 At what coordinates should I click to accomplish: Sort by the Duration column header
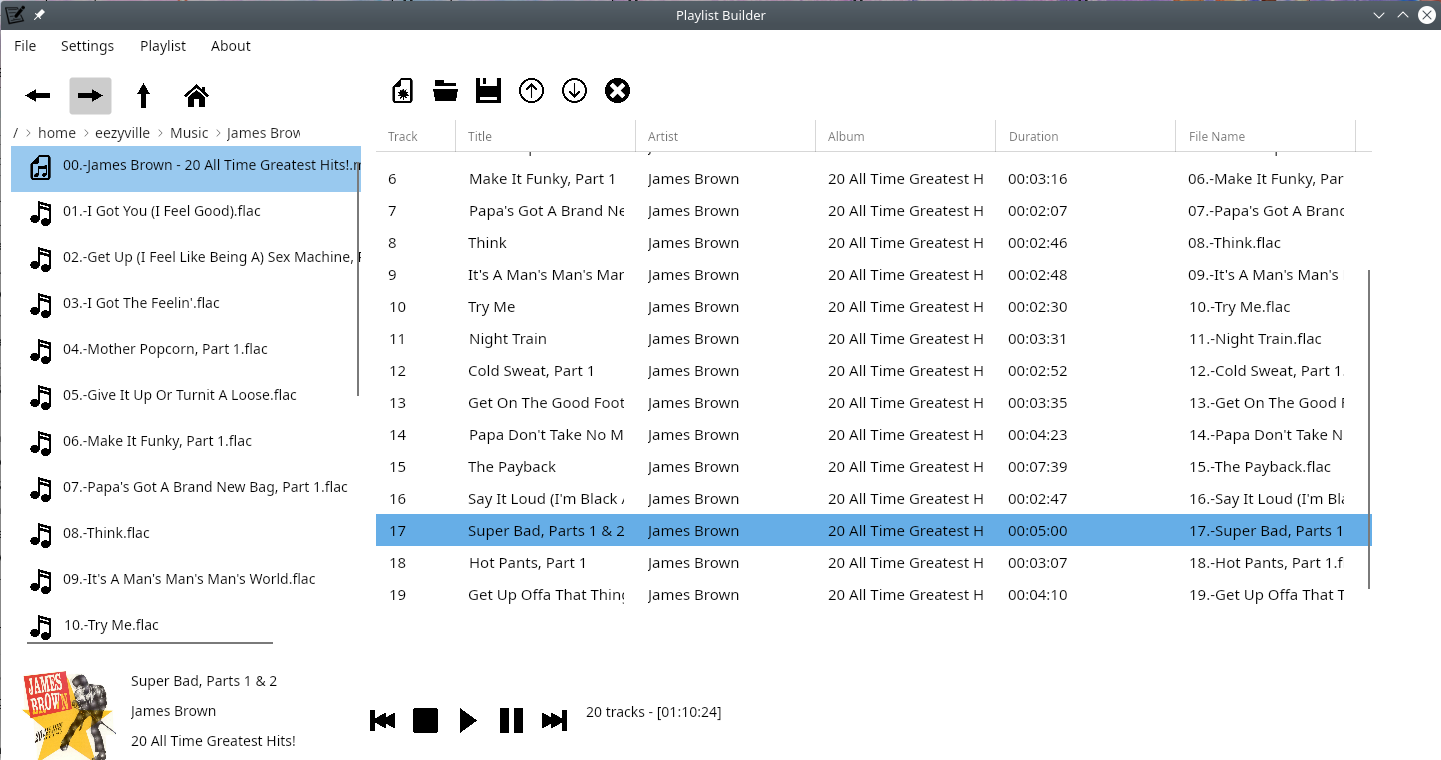coord(1086,136)
